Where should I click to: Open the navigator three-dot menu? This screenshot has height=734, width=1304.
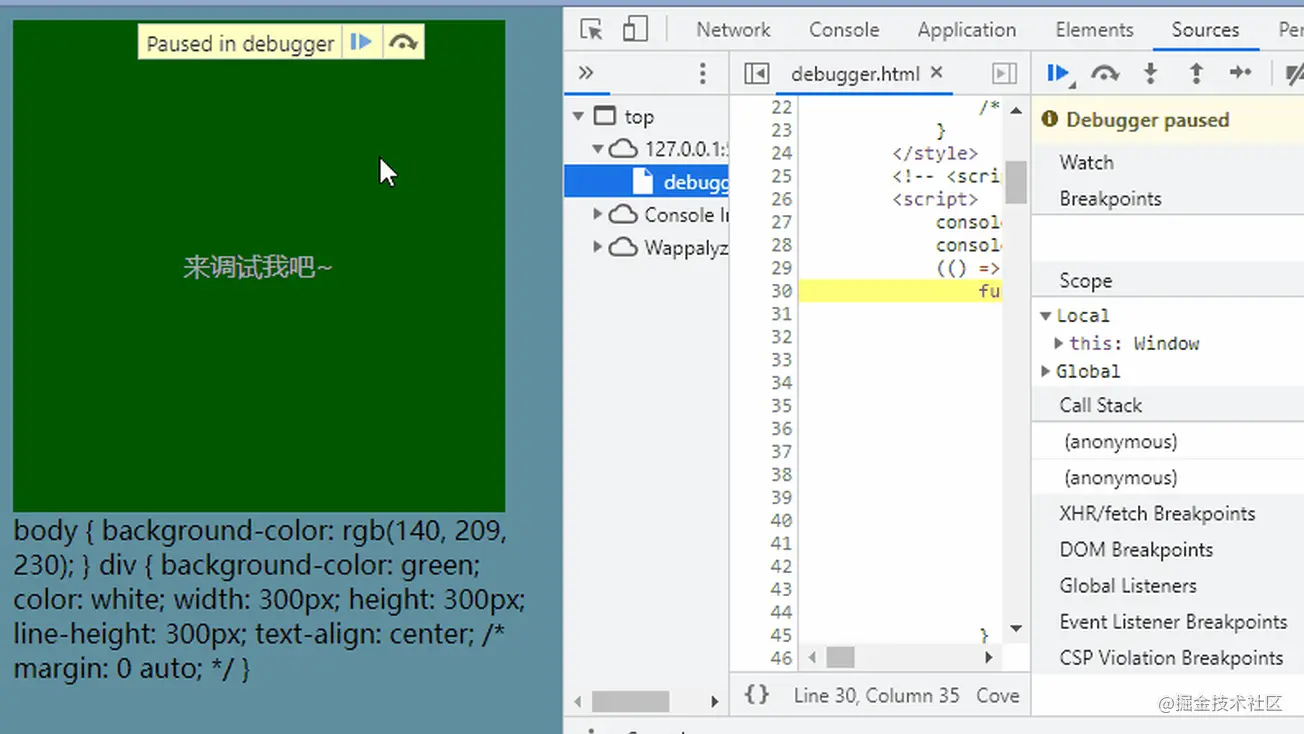point(703,73)
